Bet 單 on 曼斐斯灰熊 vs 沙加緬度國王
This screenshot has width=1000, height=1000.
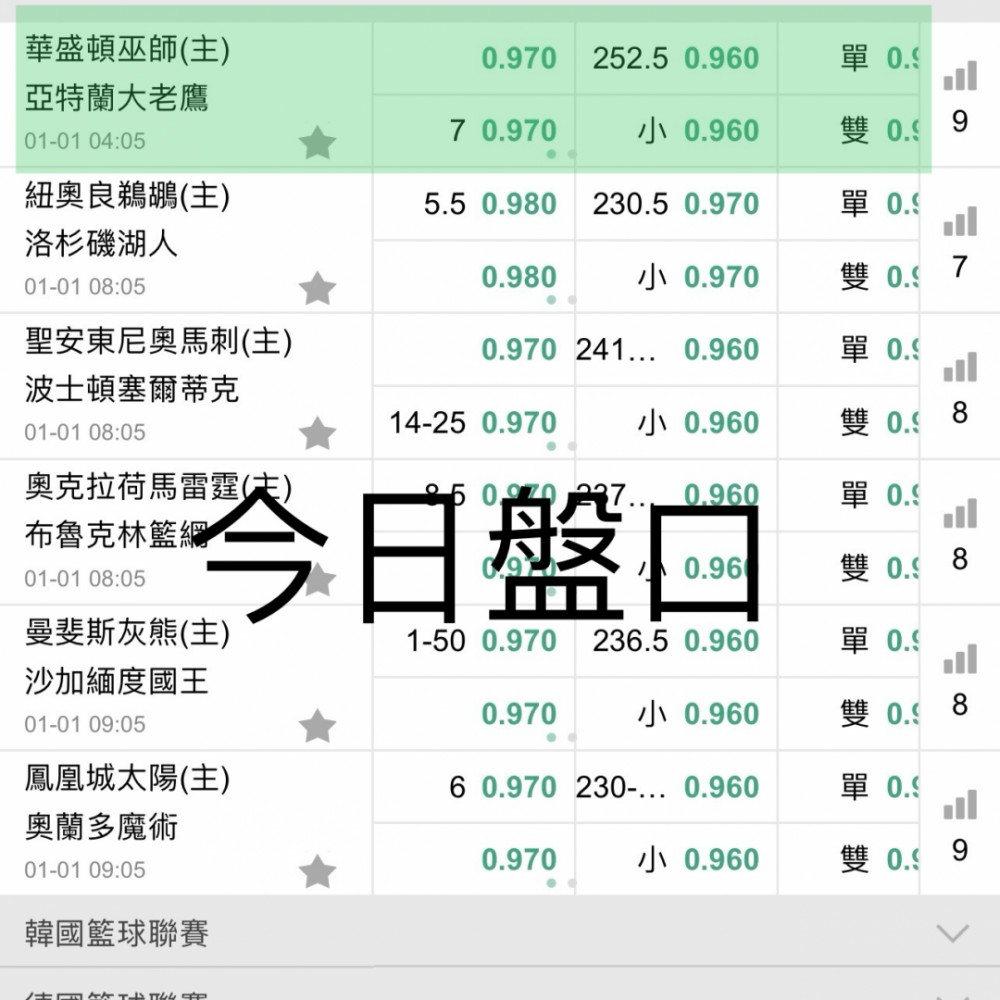(x=848, y=641)
